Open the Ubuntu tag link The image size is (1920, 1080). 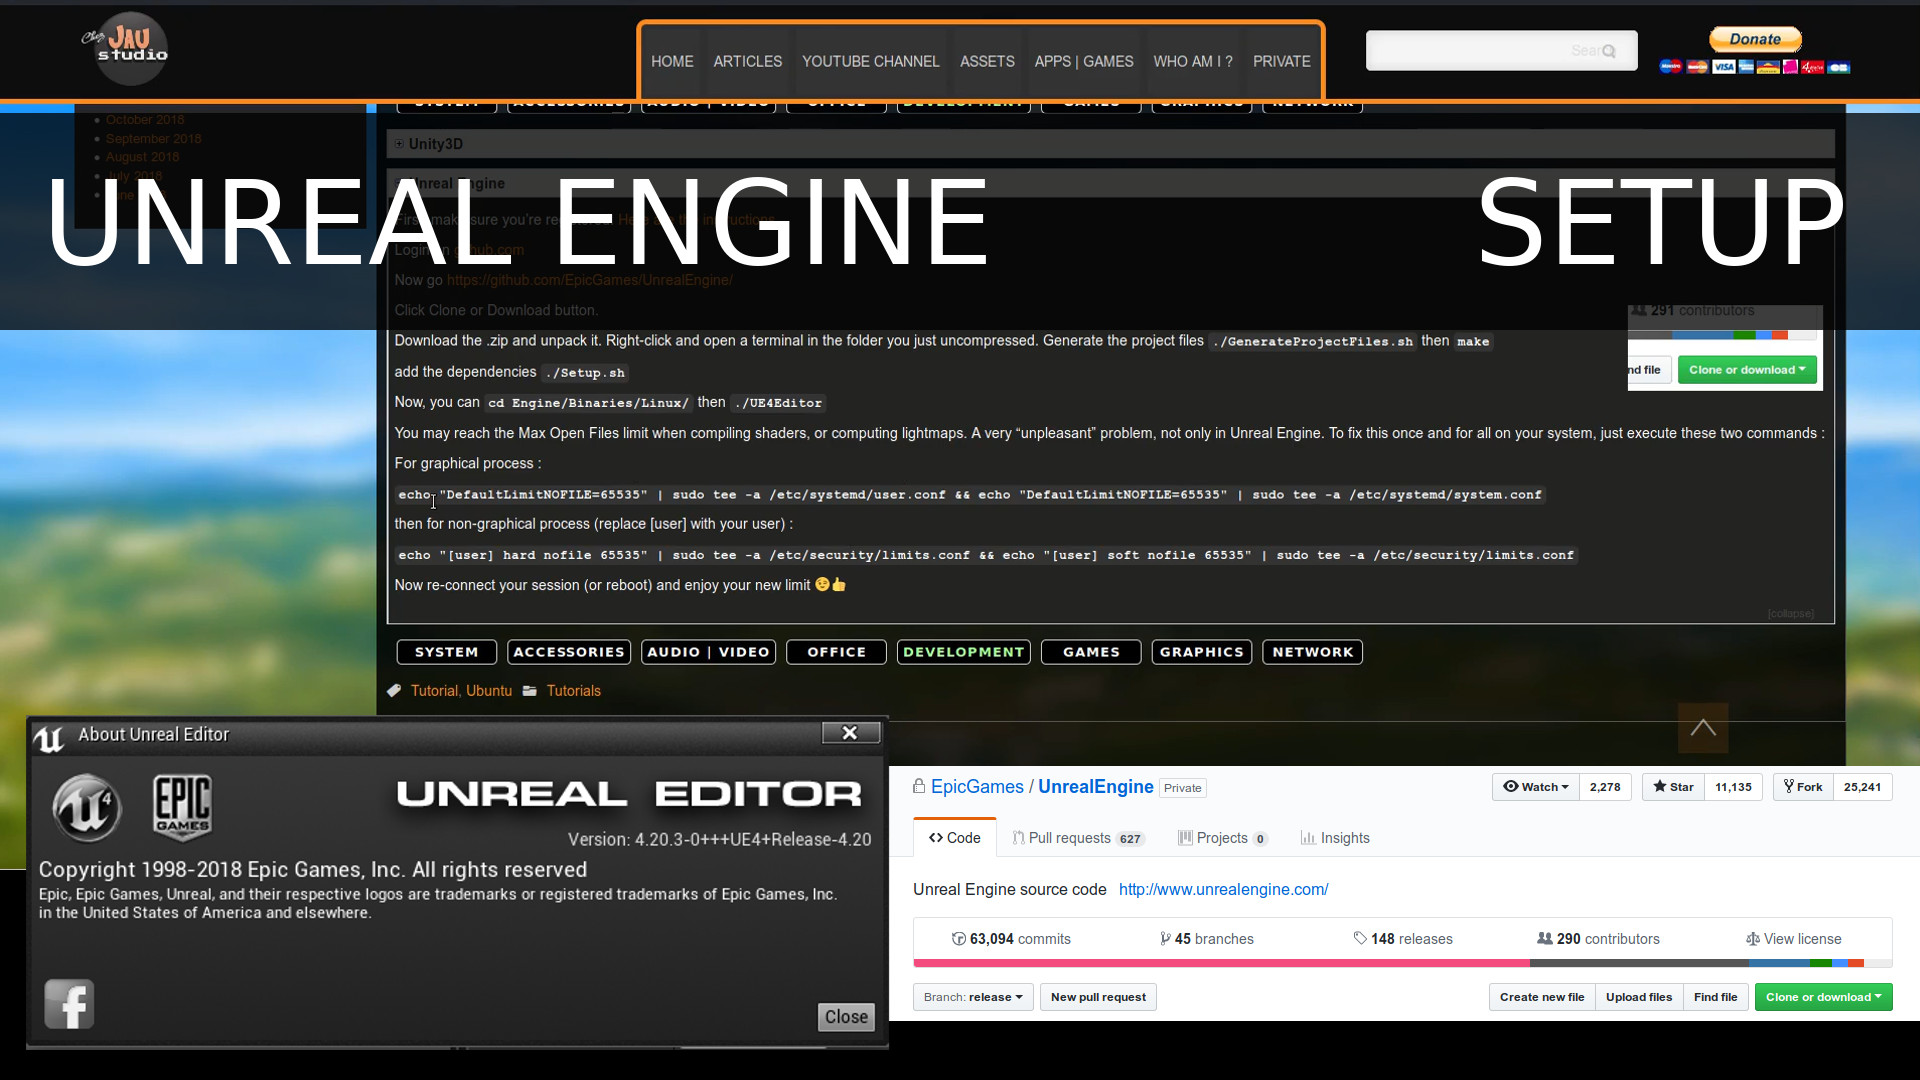pos(489,691)
